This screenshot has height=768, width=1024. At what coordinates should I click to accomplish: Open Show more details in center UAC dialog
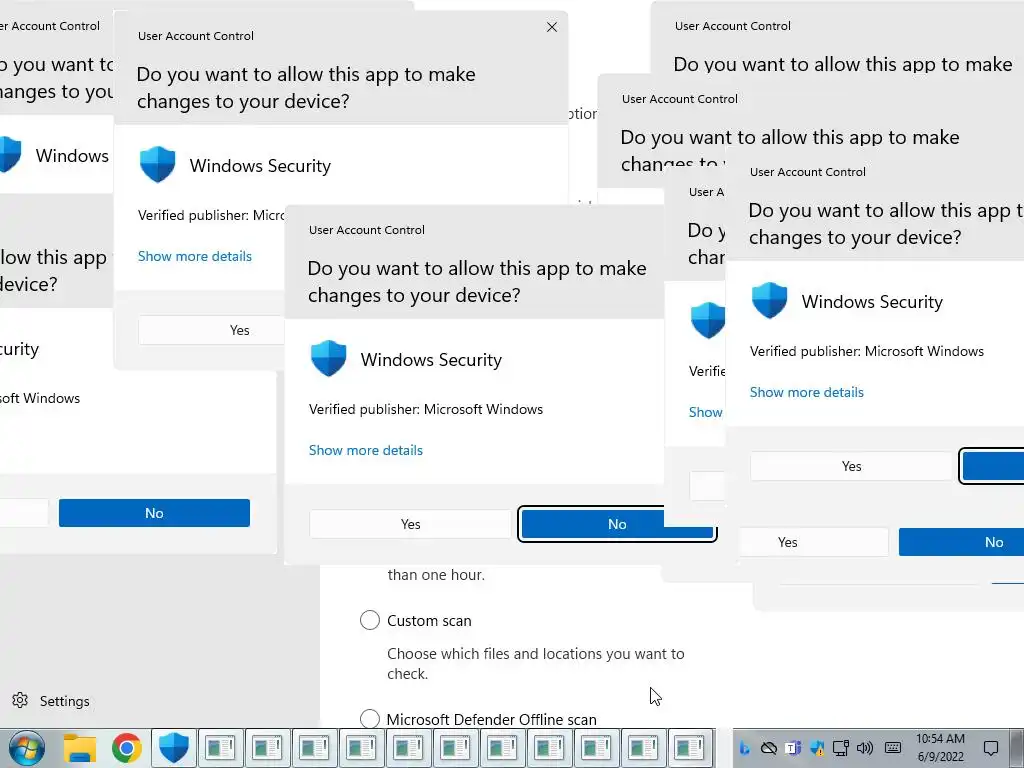(x=366, y=450)
